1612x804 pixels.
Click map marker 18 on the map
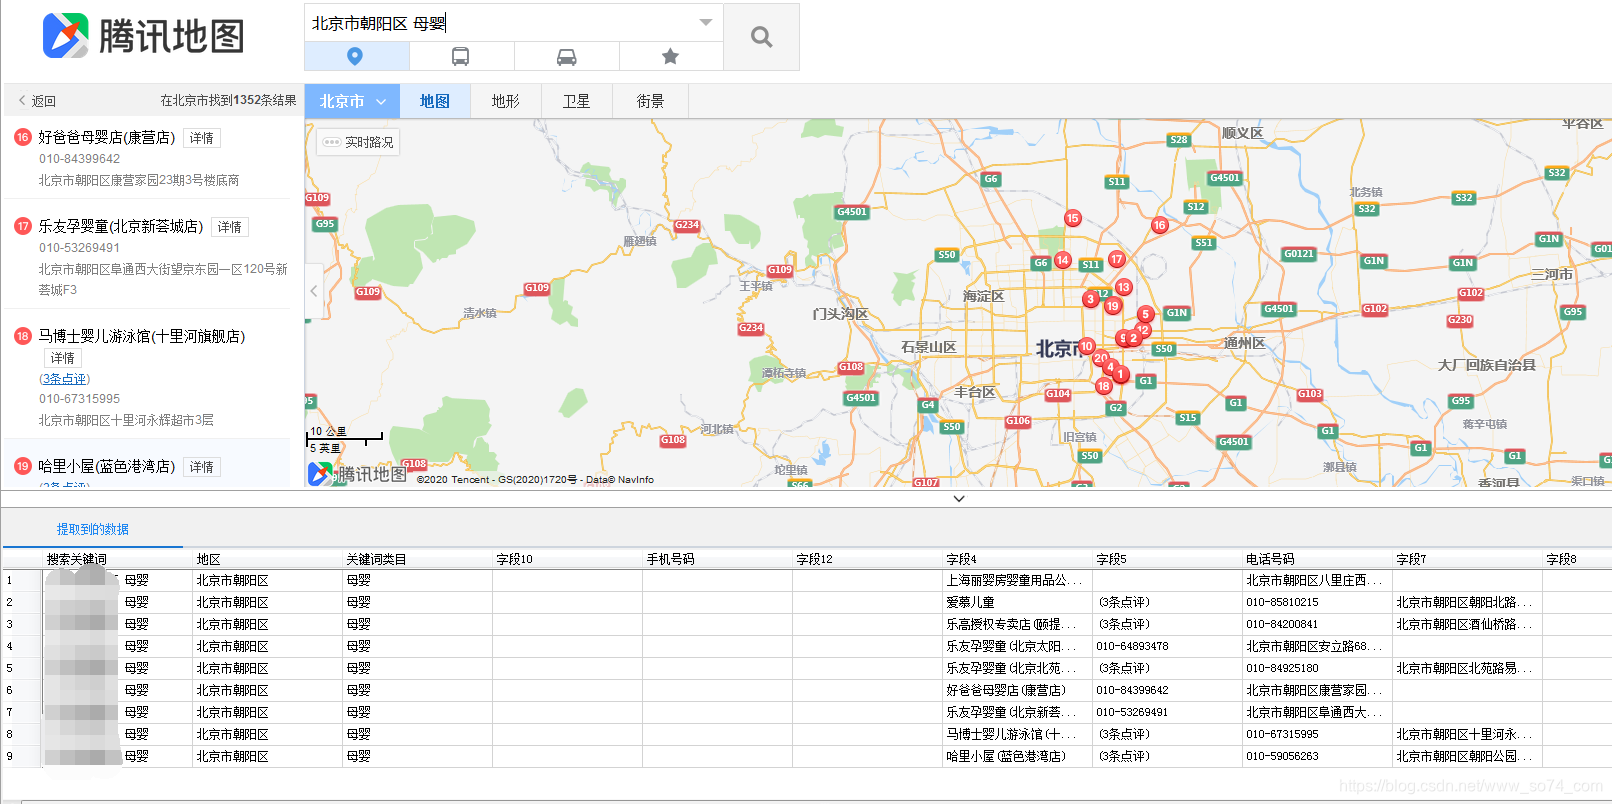[x=1104, y=386]
